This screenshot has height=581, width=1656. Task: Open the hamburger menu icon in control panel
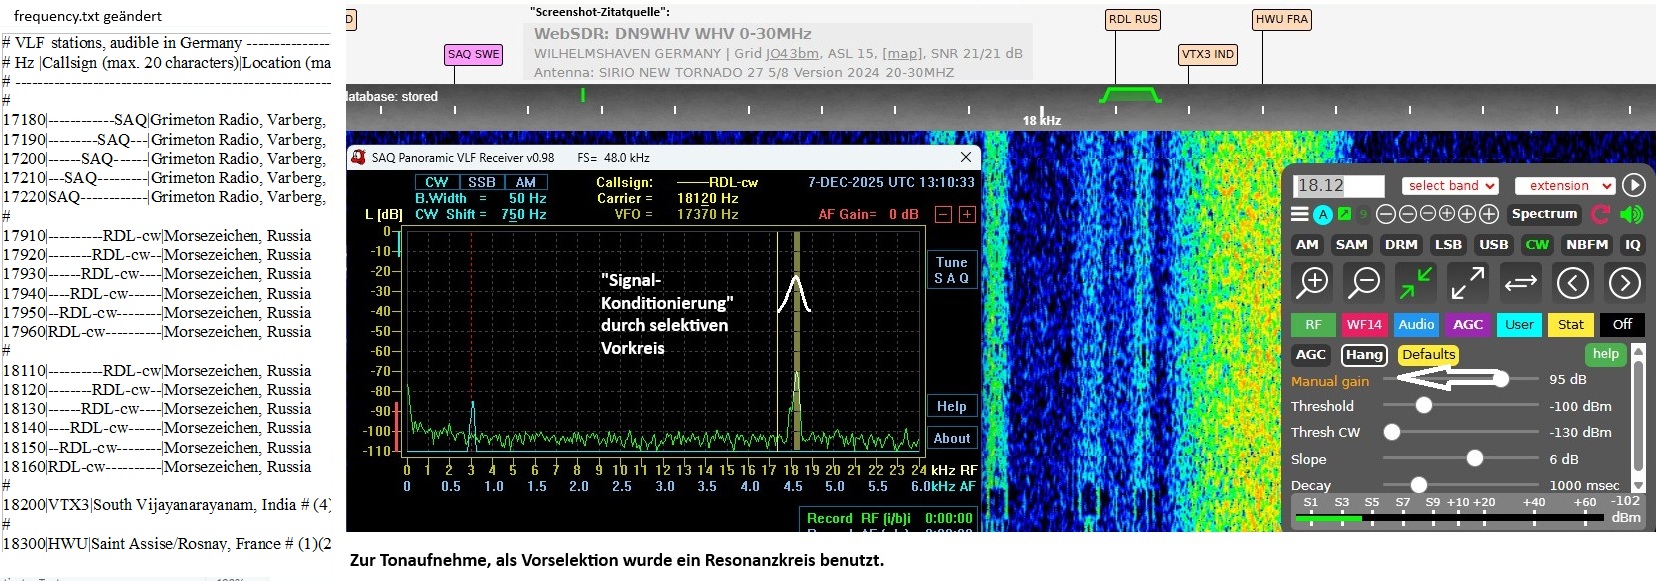pyautogui.click(x=1299, y=214)
